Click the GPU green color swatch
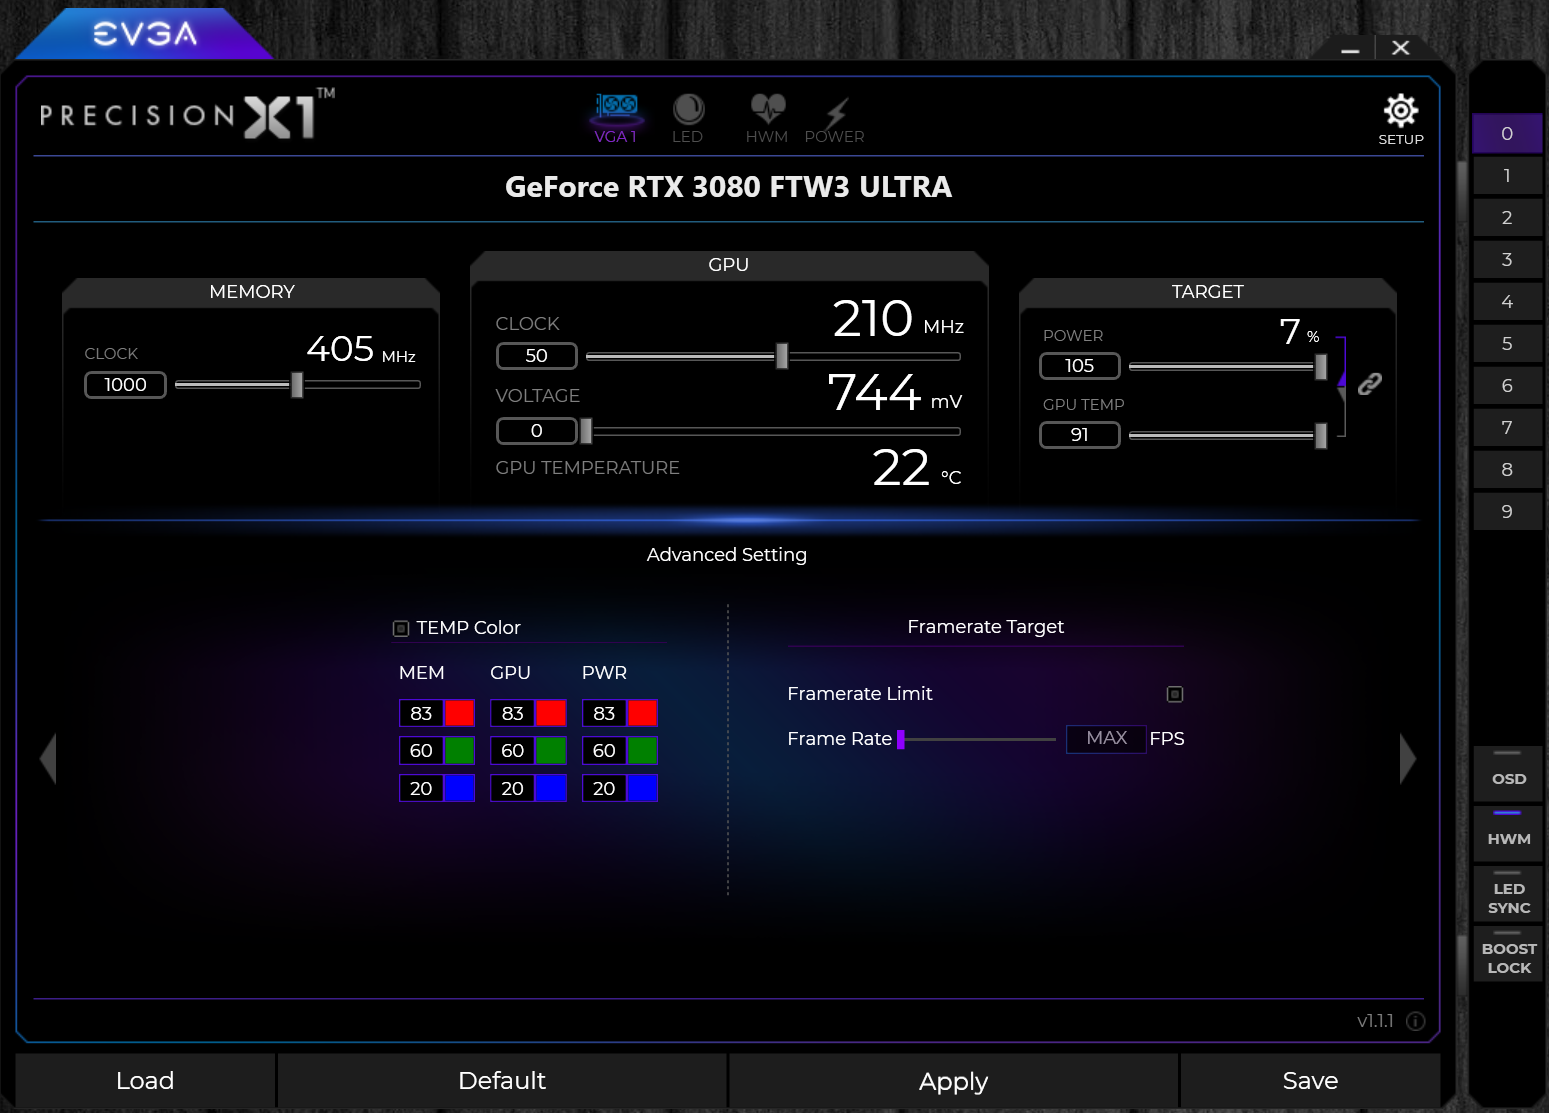Screen dimensions: 1549x1113 [x=551, y=750]
